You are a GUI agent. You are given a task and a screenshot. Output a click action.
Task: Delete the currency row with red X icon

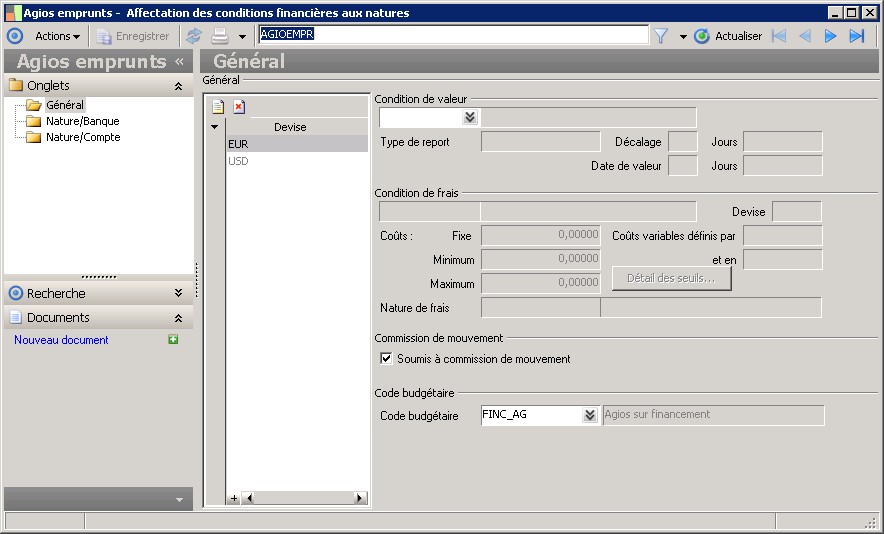coord(239,107)
